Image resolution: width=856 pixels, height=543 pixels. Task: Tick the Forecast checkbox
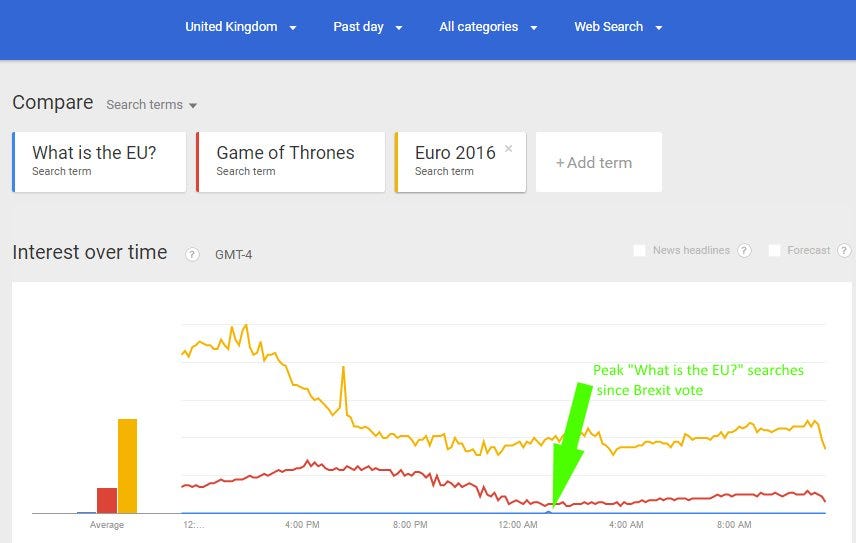click(774, 250)
